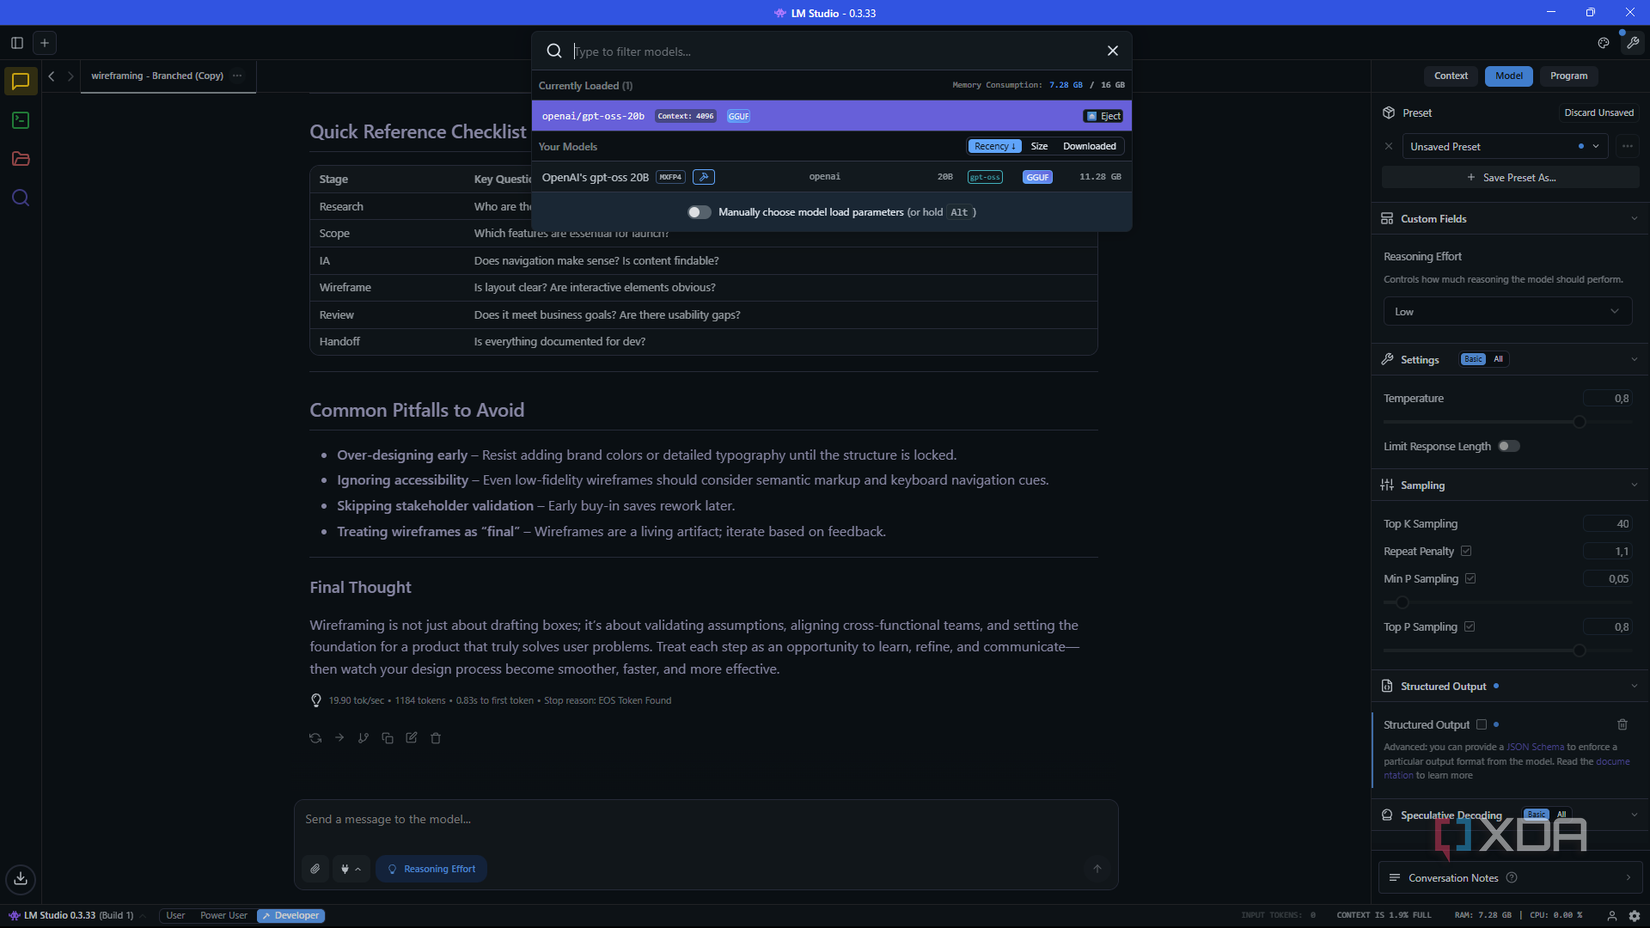Open the Reasoning Effort Low dropdown
The height and width of the screenshot is (928, 1650).
[x=1507, y=312]
